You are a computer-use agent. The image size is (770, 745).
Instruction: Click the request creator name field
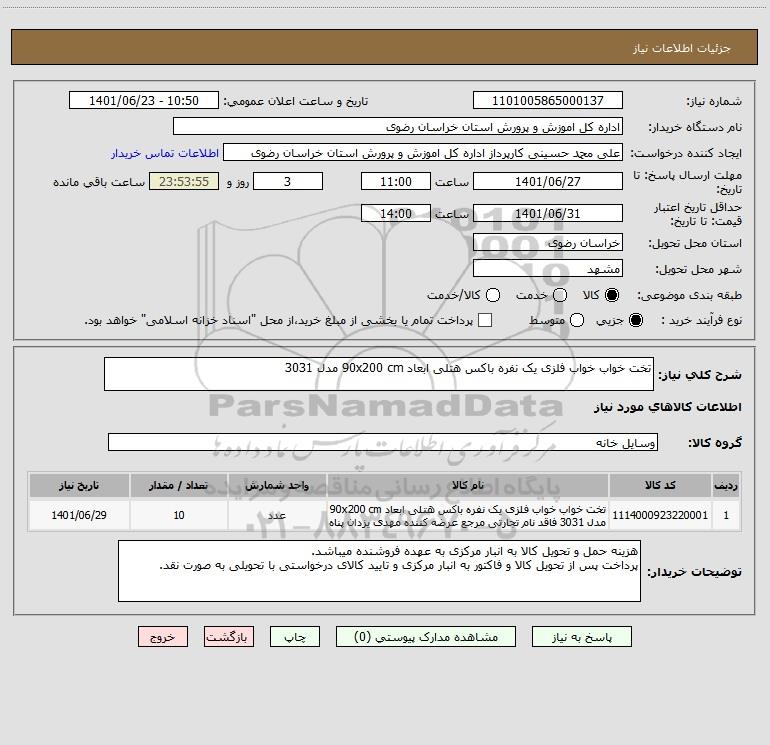[423, 153]
